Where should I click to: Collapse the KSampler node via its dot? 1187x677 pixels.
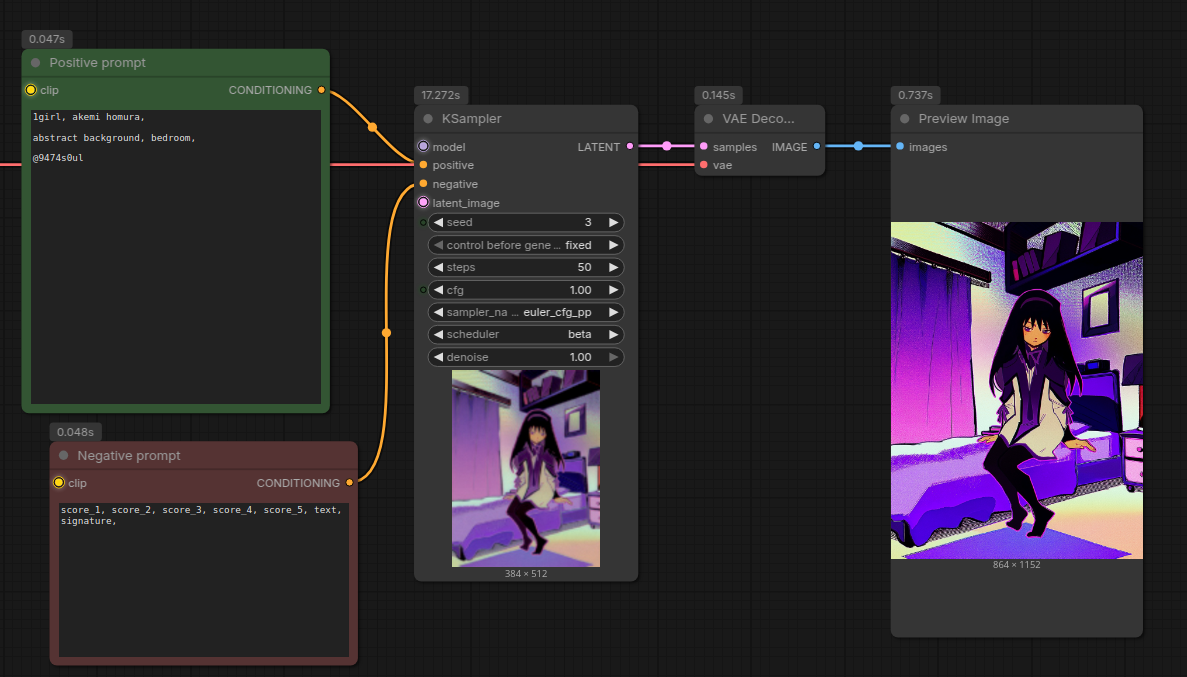click(x=428, y=119)
